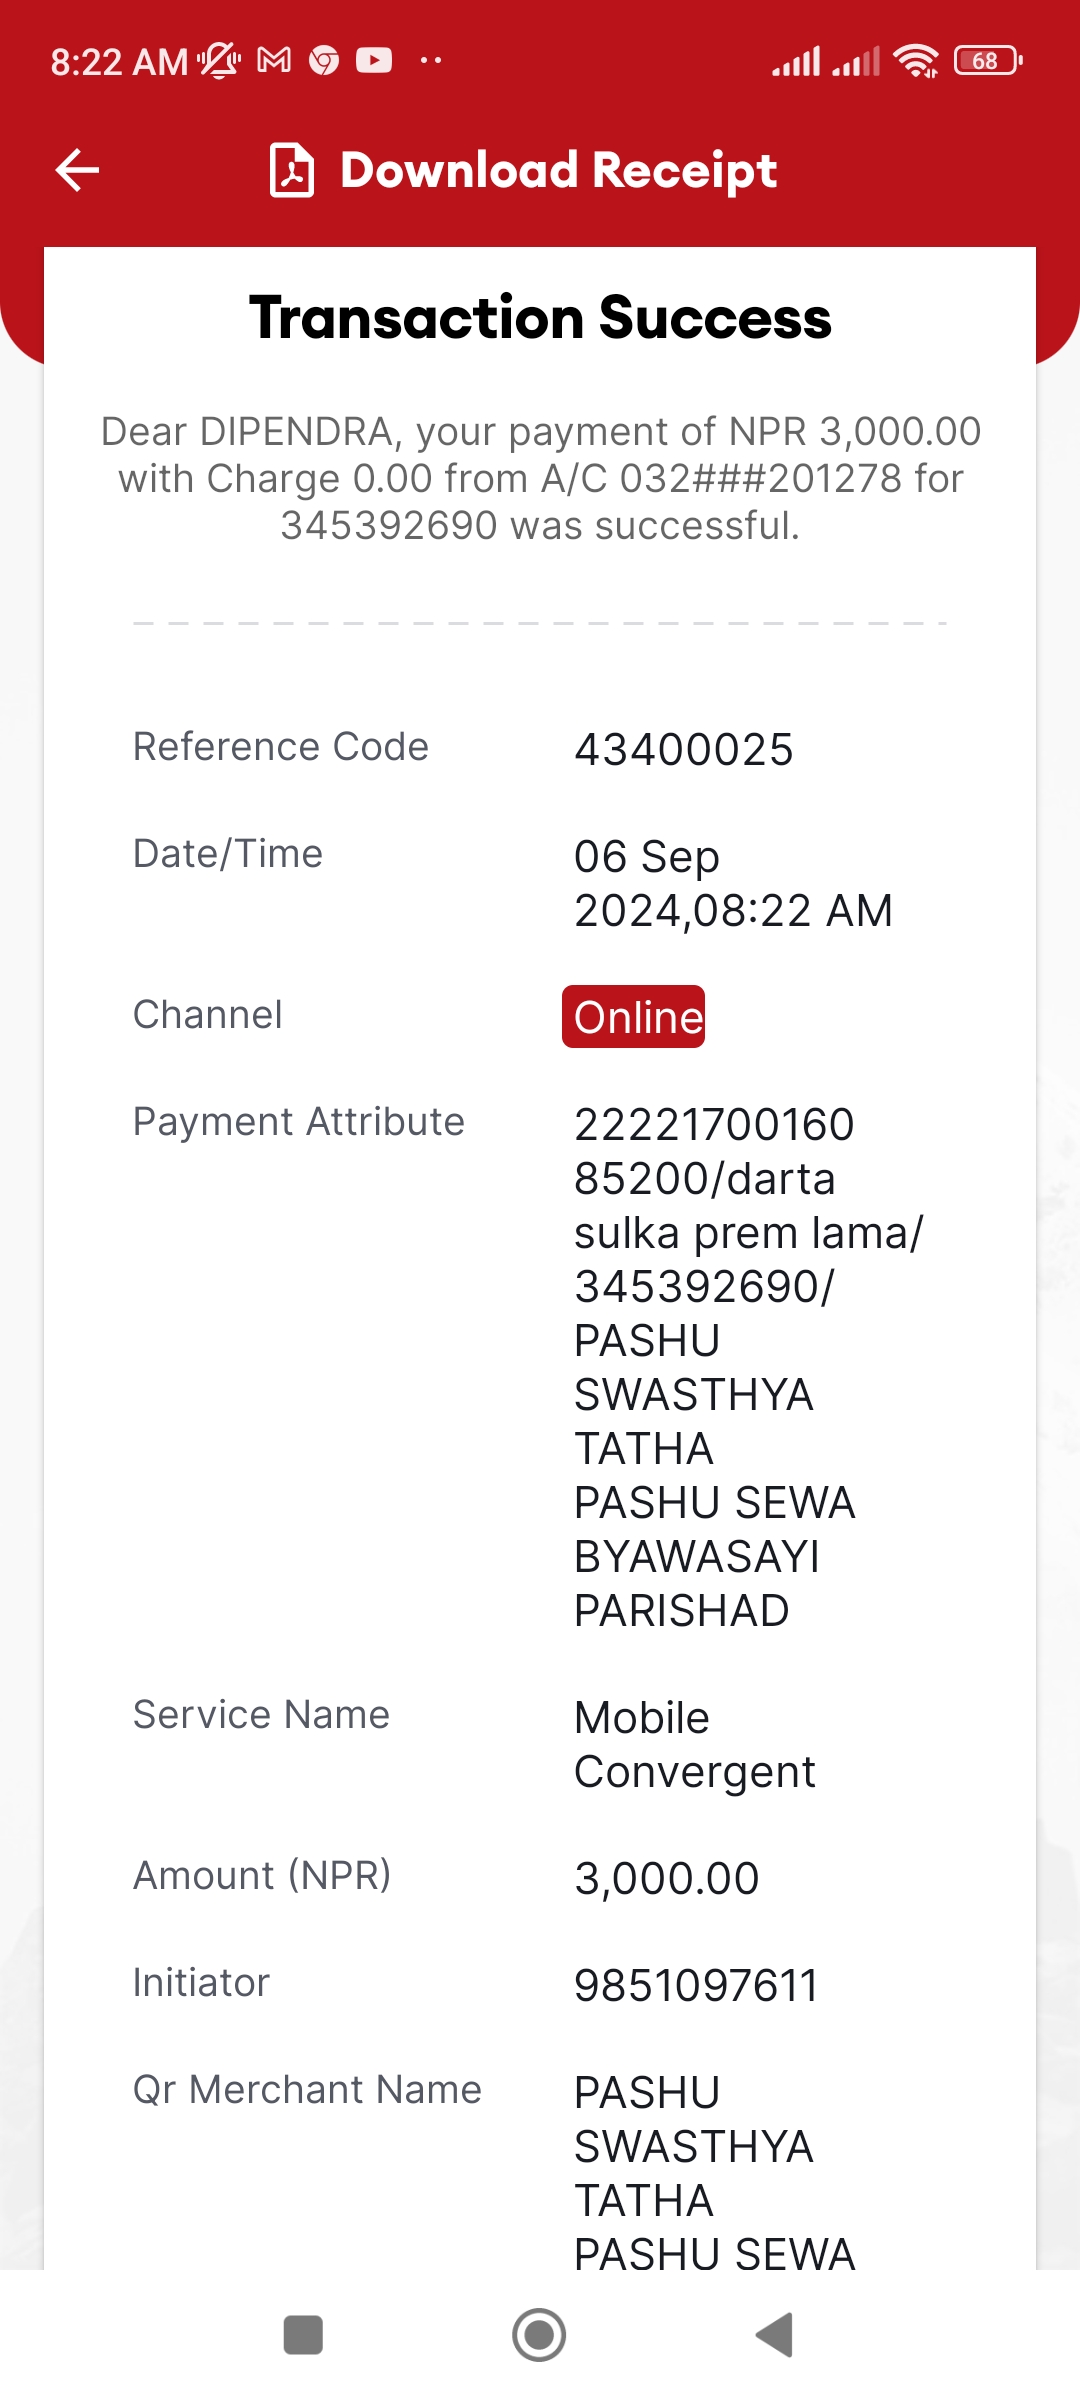Viewport: 1080px width, 2400px height.
Task: Tap the back arrow icon
Action: click(x=77, y=170)
